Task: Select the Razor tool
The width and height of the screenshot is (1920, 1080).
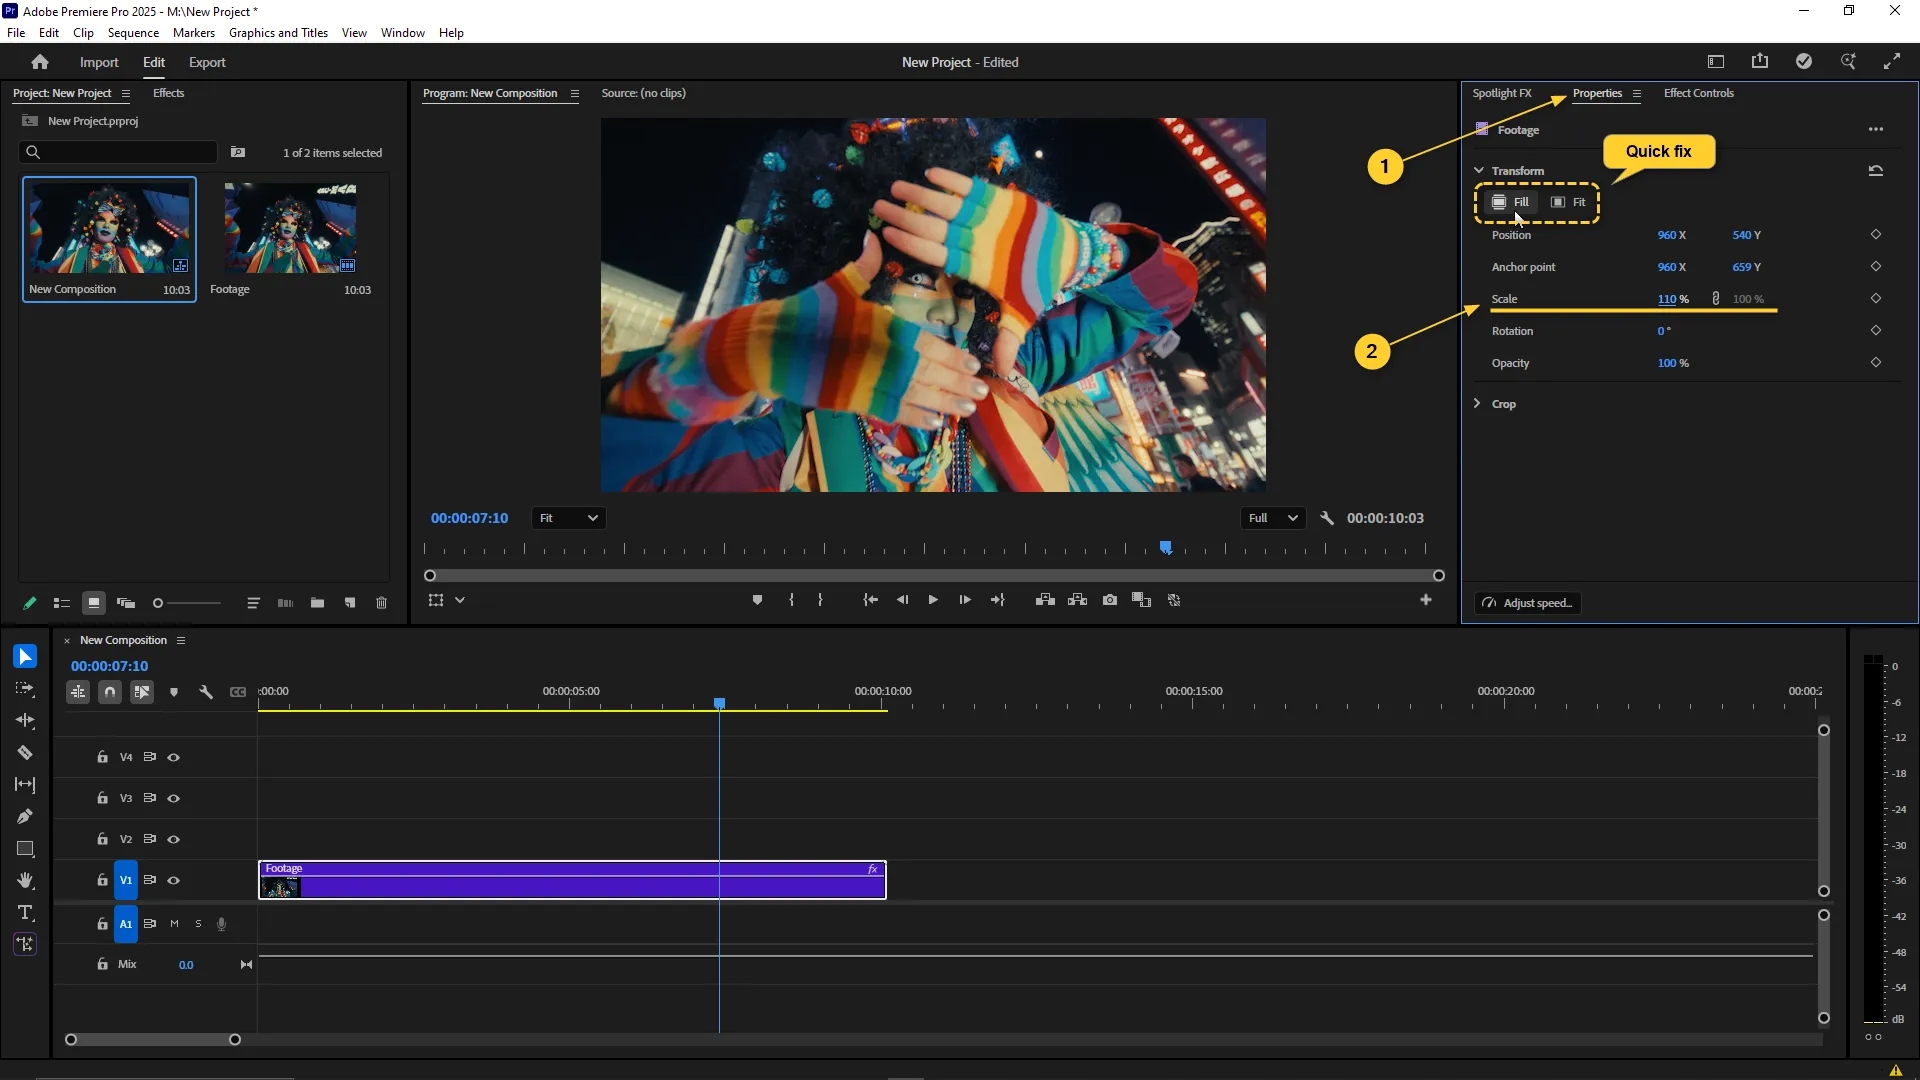Action: pos(25,753)
